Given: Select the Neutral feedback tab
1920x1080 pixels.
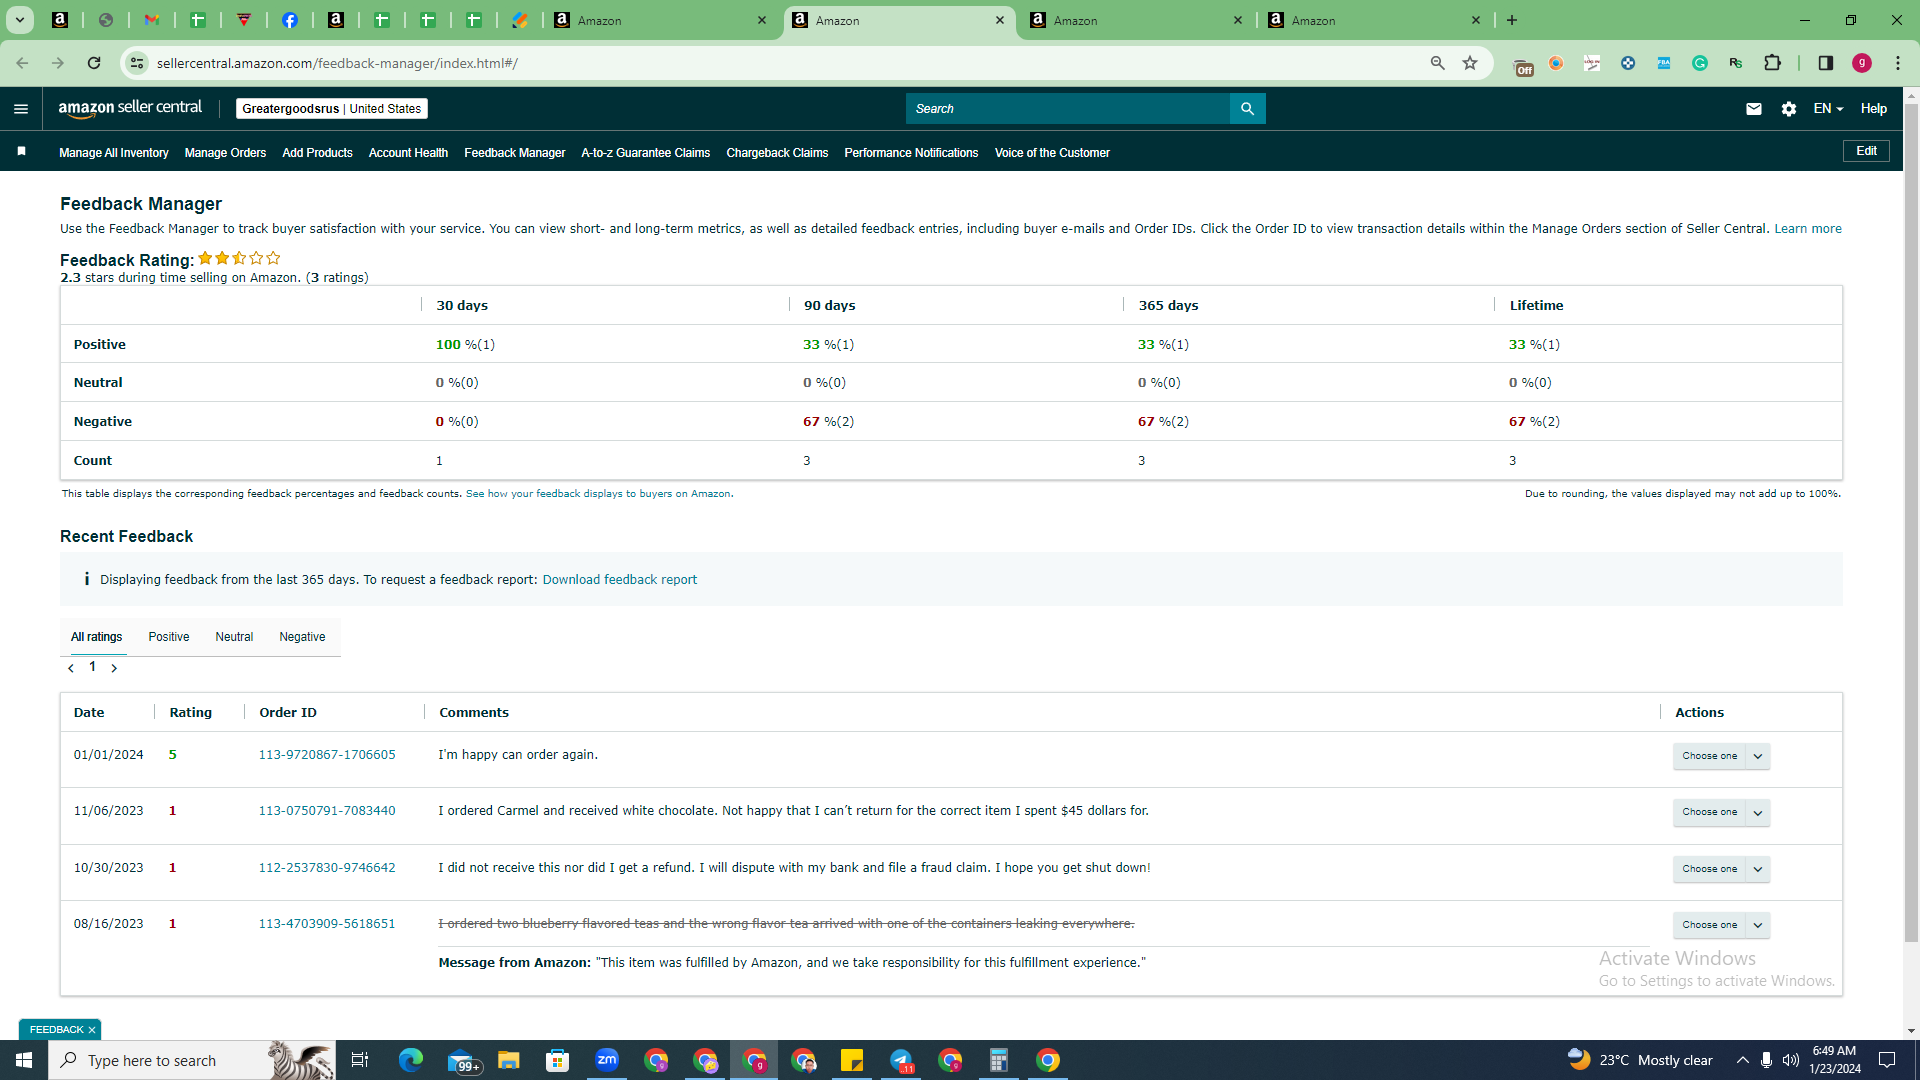Looking at the screenshot, I should [234, 637].
